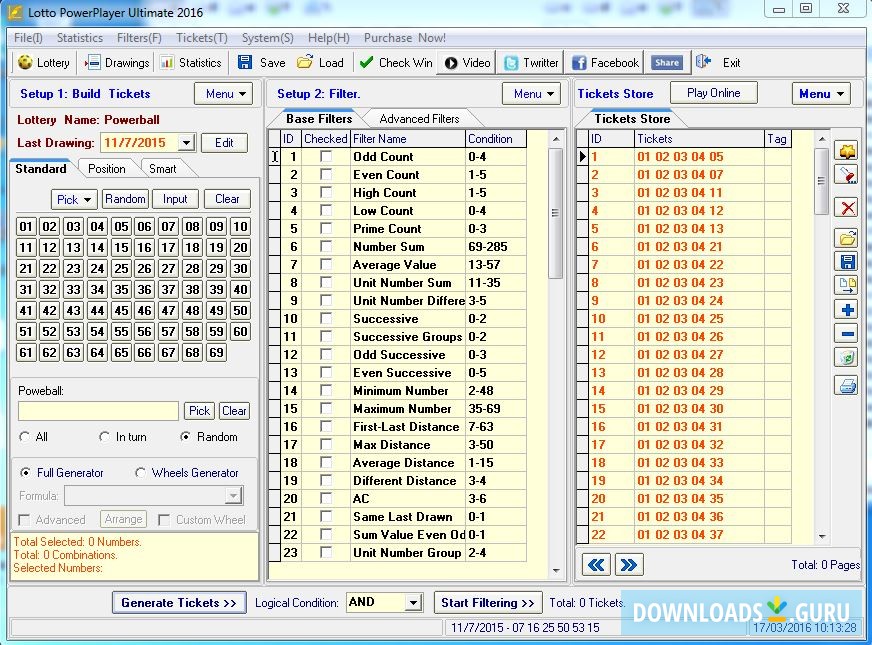Click the Poweball input field

tap(98, 411)
